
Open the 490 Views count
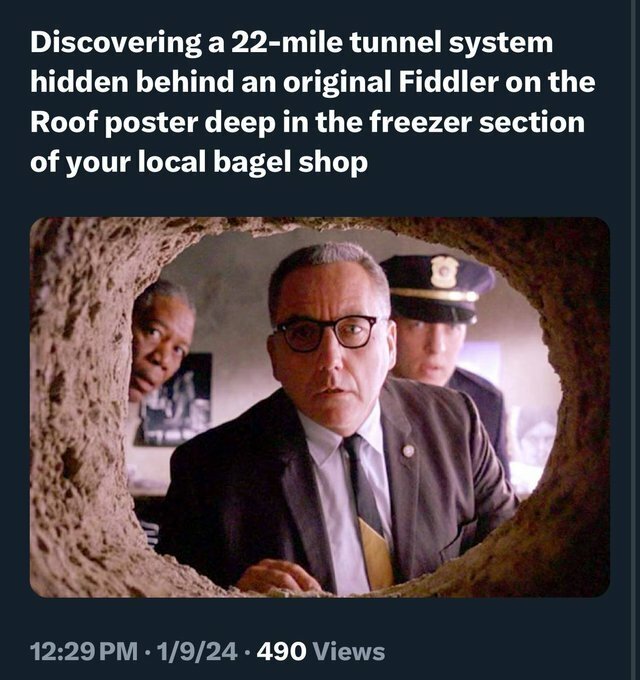(x=321, y=651)
